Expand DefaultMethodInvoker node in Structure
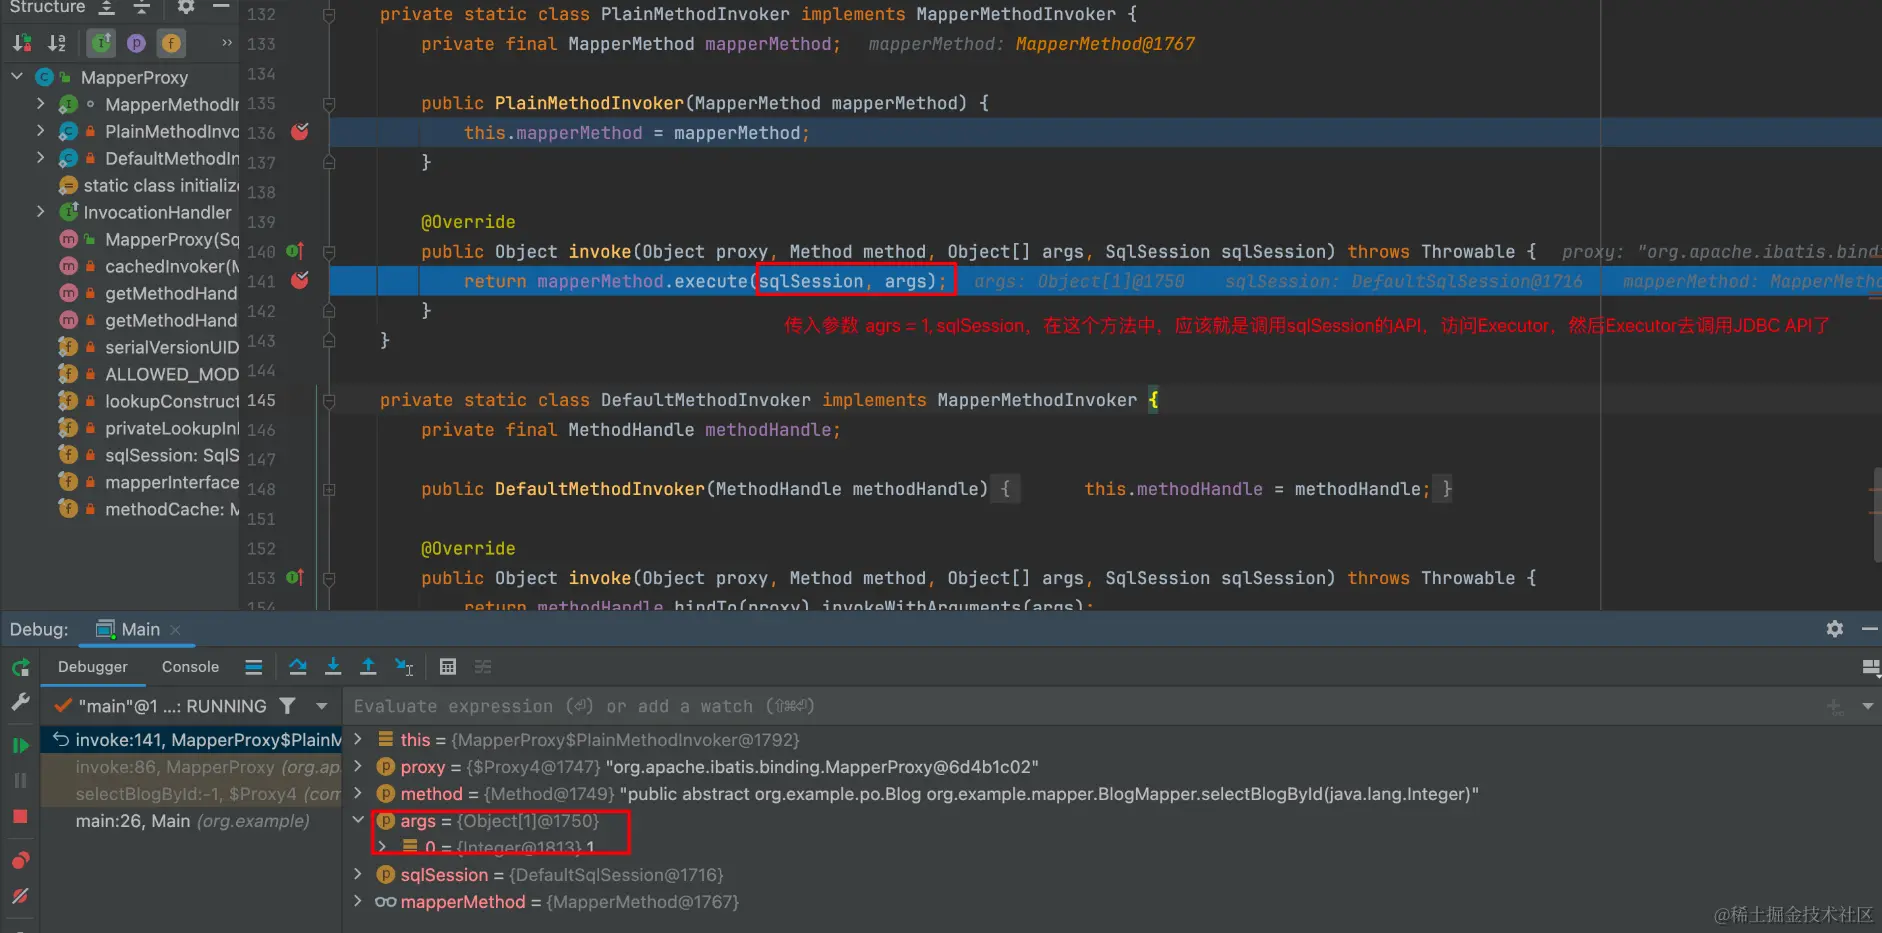 (40, 158)
